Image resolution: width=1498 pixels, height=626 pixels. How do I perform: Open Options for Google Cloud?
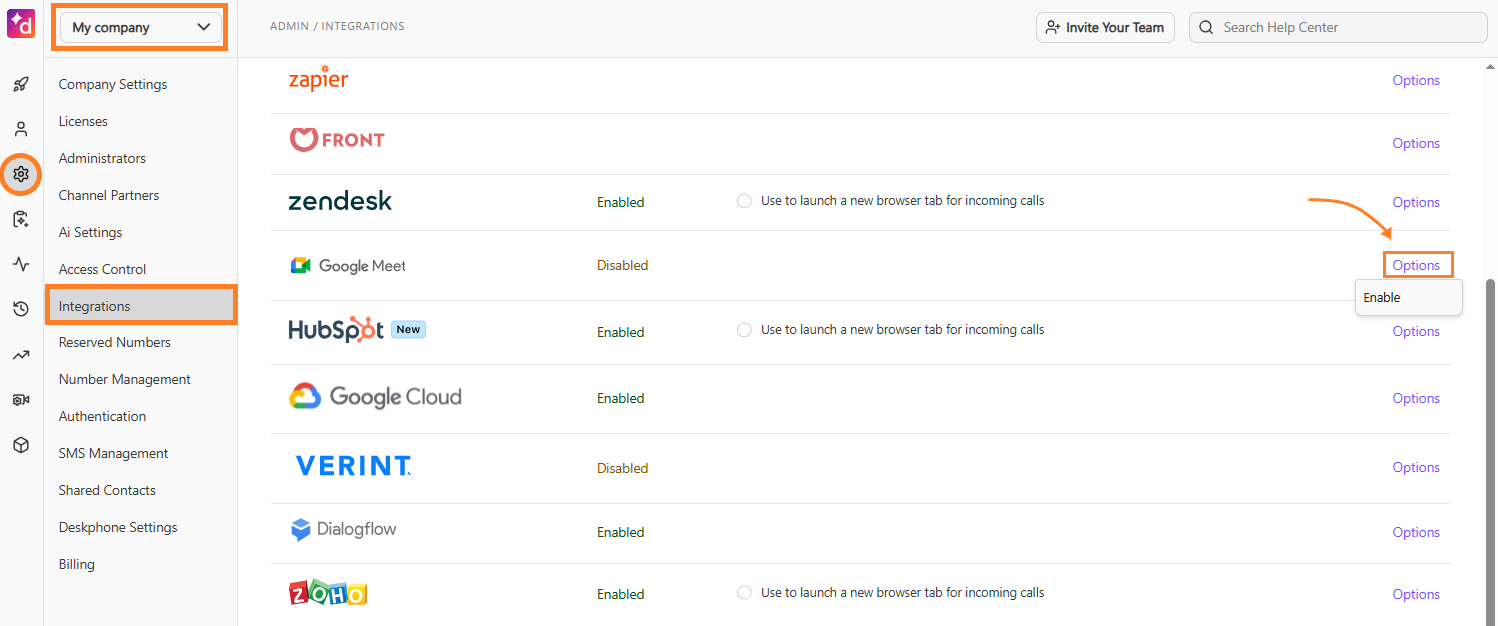[x=1416, y=398]
